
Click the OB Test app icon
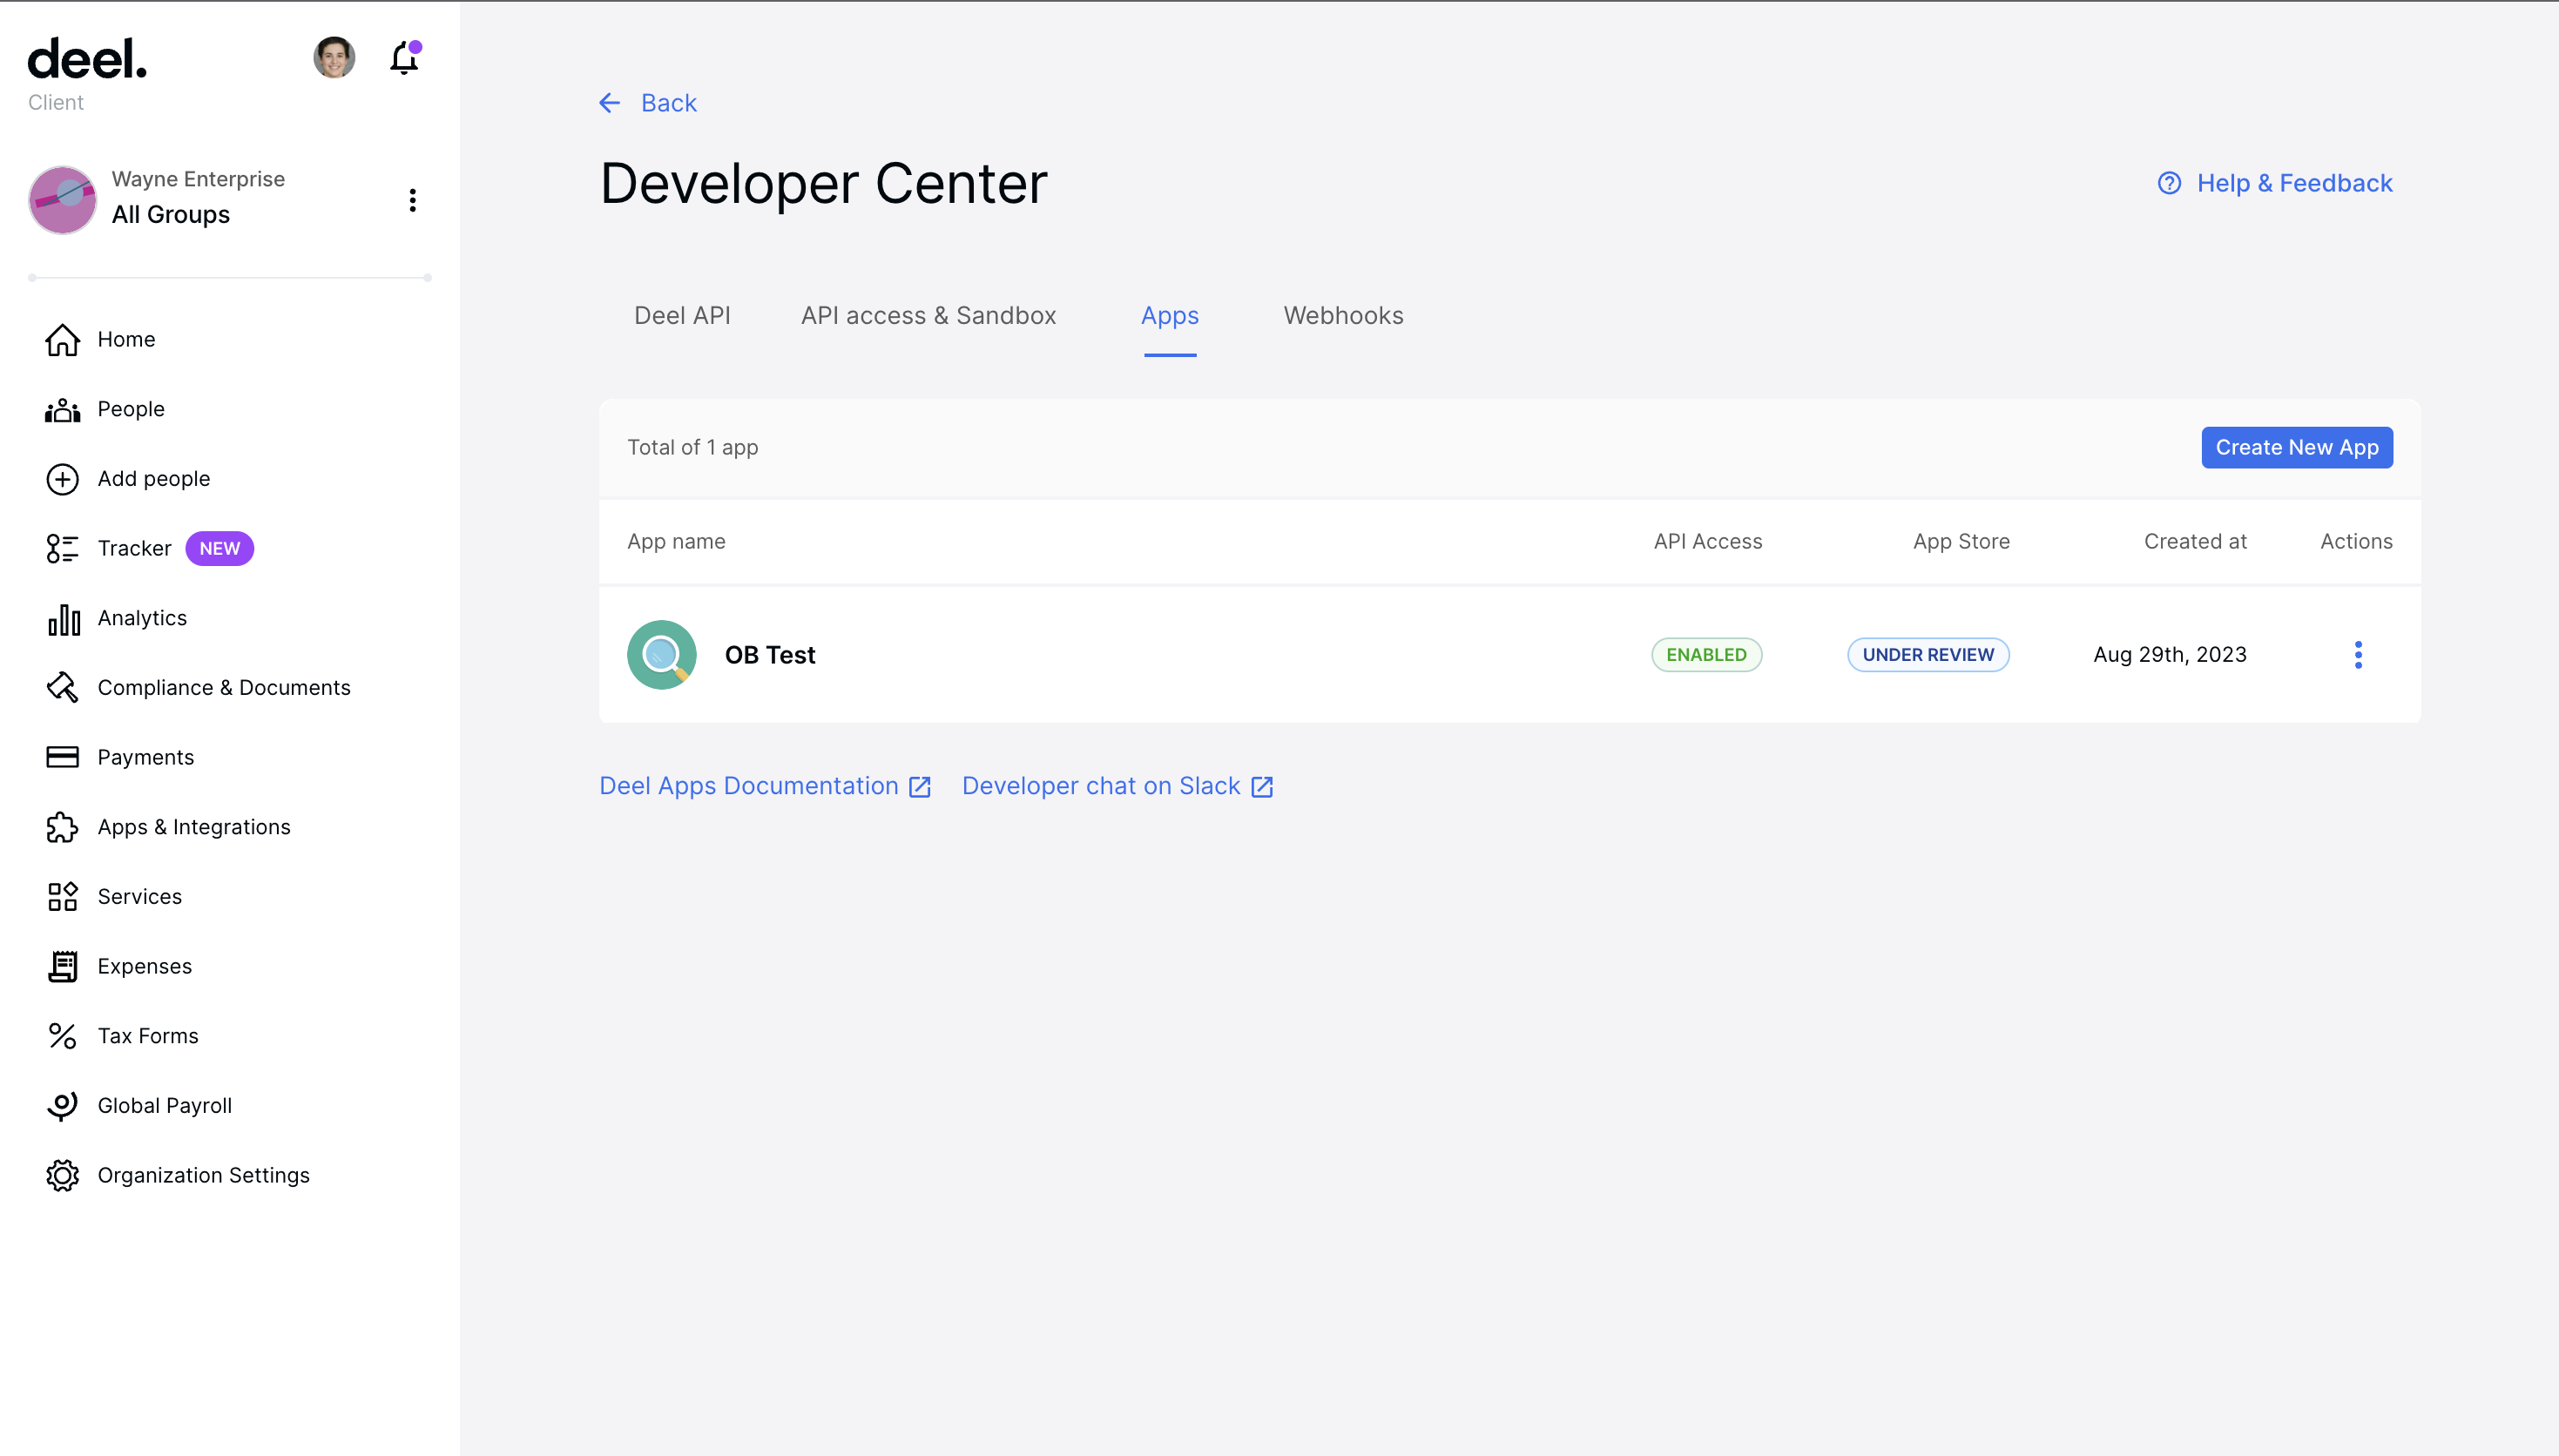coord(662,655)
